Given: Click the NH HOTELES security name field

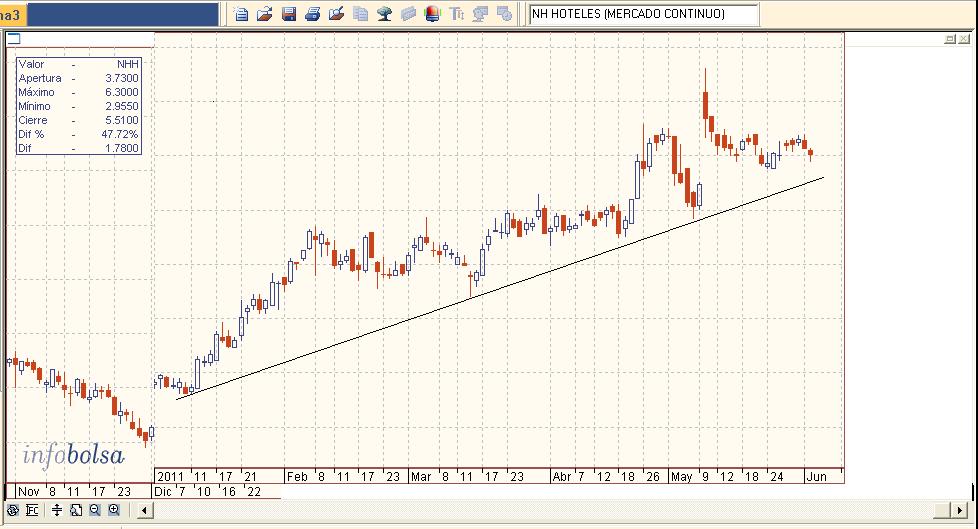Looking at the screenshot, I should click(x=644, y=14).
